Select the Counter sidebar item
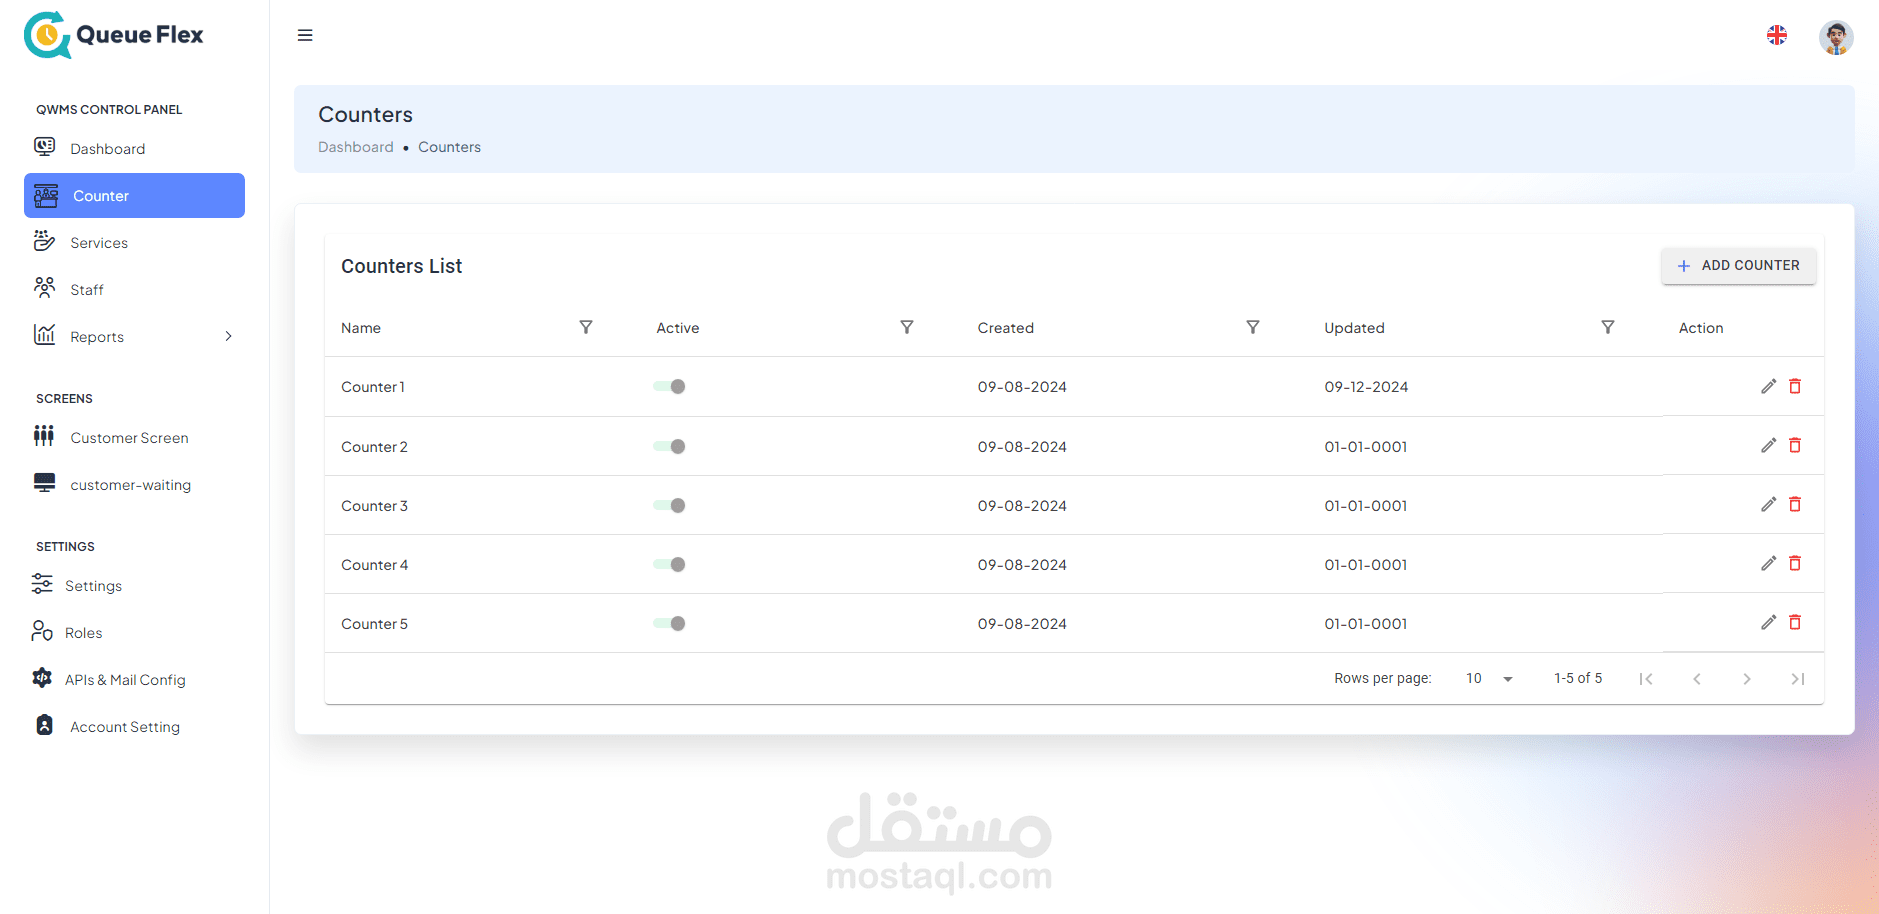Screen dimensions: 1879x914 [x=134, y=195]
